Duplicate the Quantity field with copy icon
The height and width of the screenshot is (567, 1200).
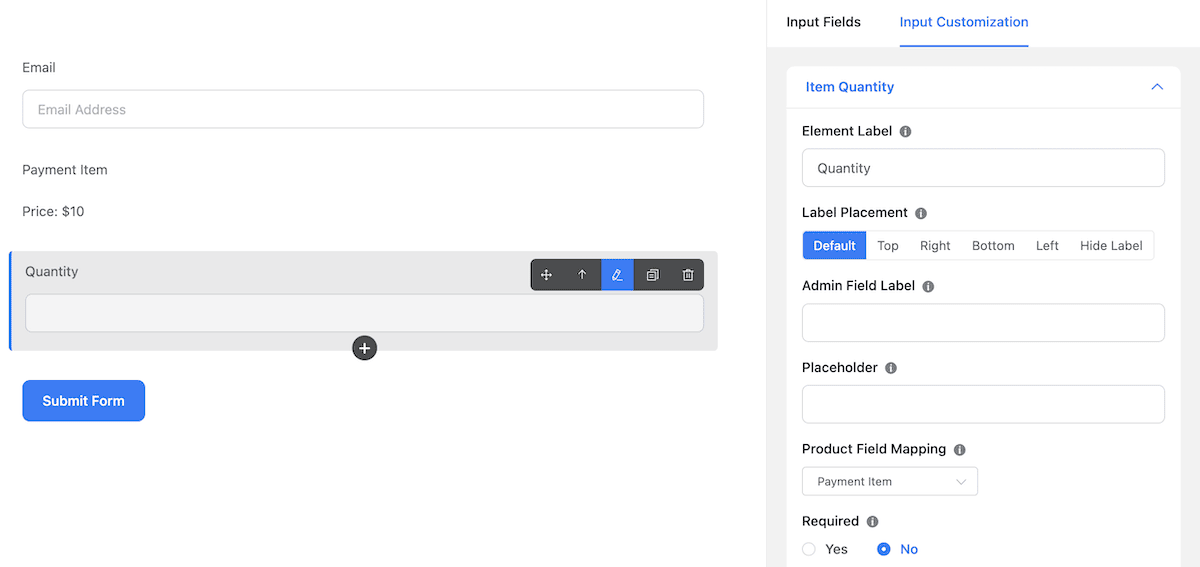coord(652,275)
